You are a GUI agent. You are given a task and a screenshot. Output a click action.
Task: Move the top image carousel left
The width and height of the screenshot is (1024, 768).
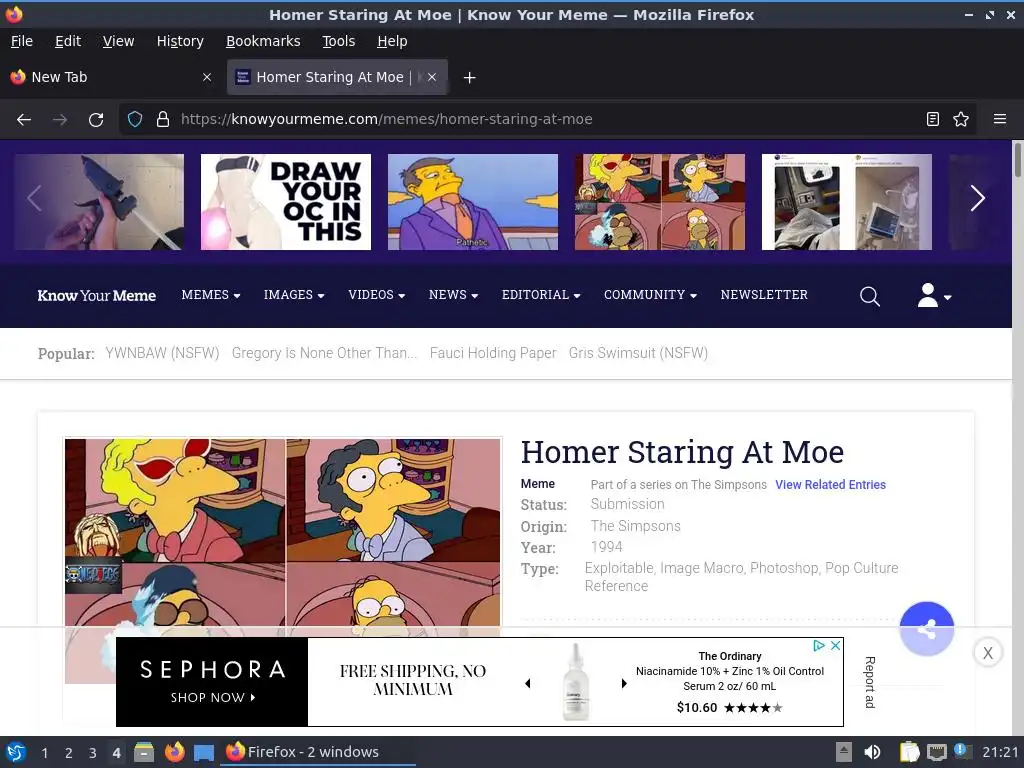(x=35, y=199)
